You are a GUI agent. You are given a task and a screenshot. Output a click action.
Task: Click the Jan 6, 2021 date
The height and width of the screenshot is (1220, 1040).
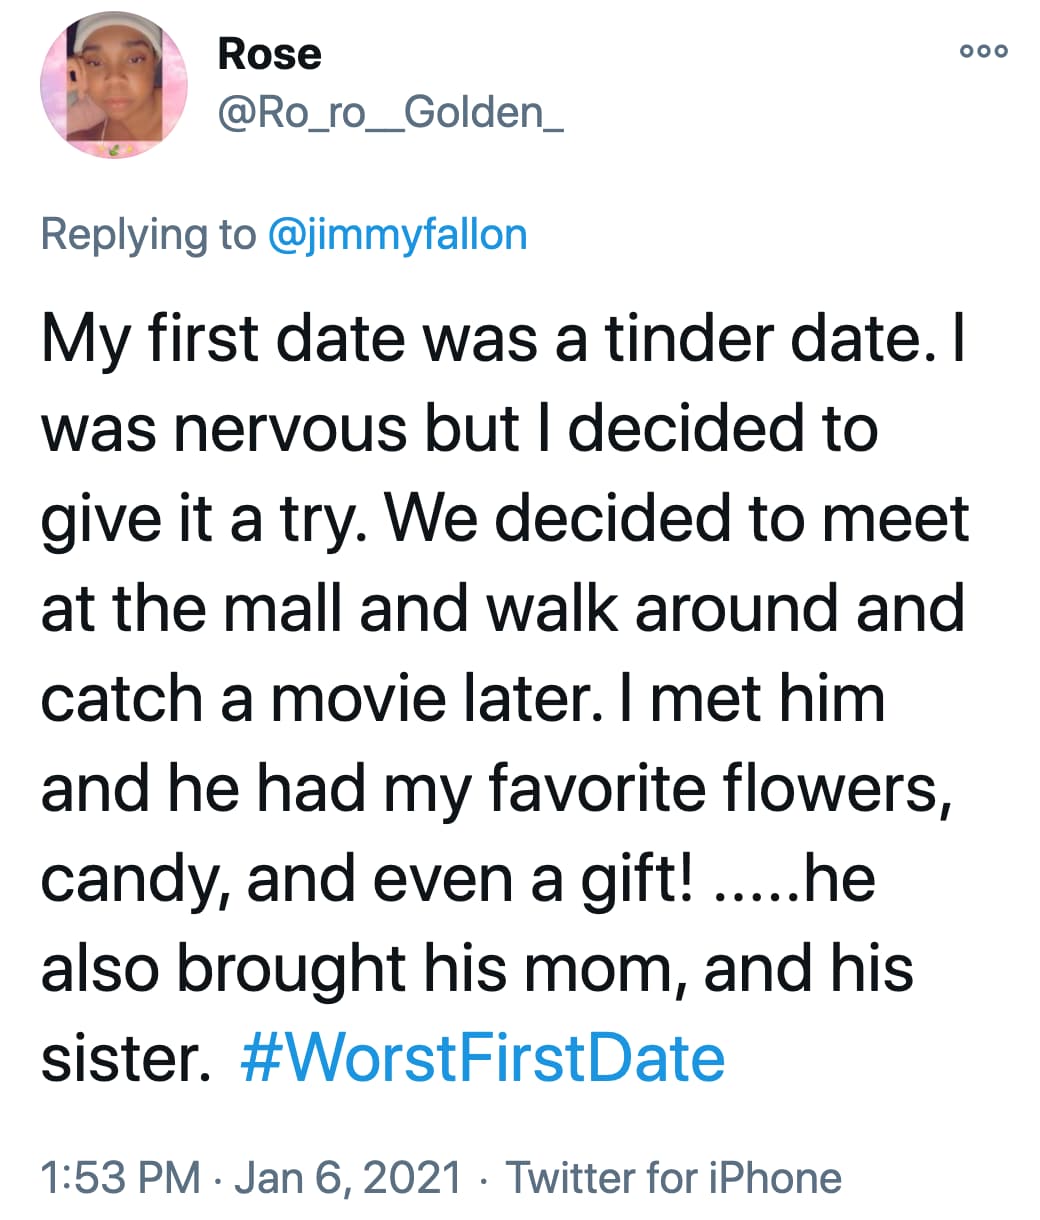[x=348, y=1177]
